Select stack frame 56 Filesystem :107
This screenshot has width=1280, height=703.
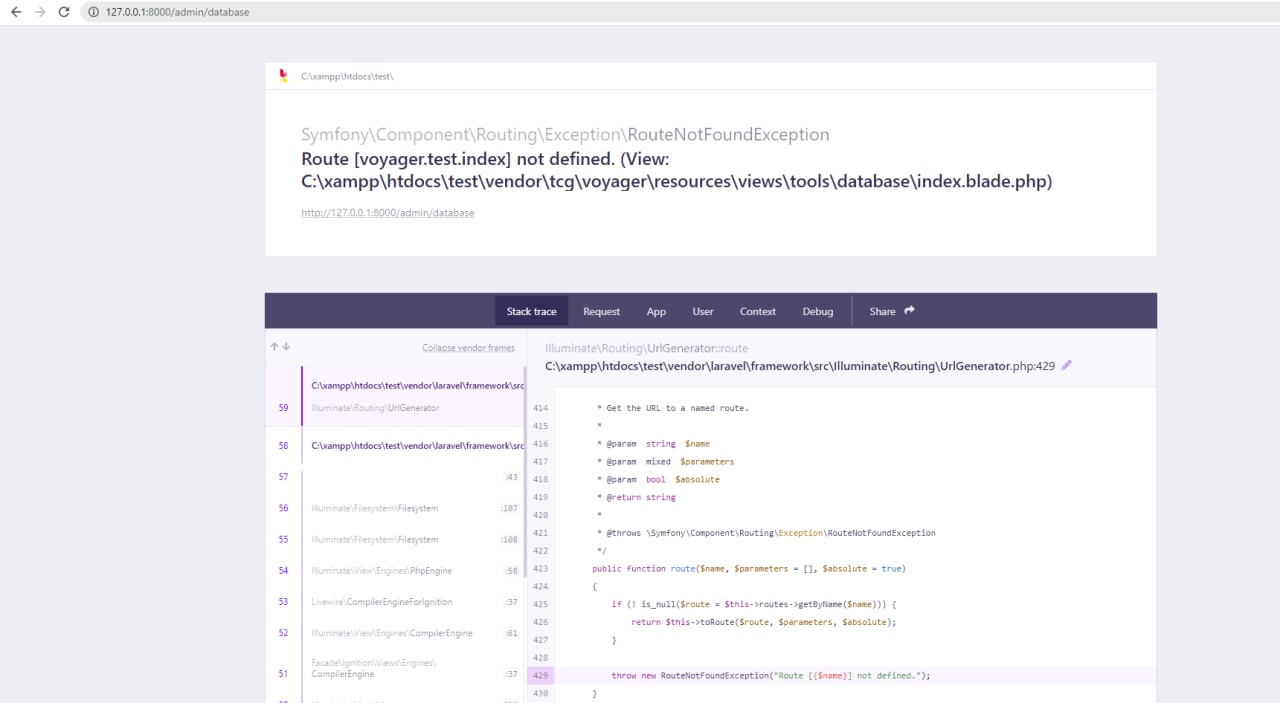click(x=395, y=508)
